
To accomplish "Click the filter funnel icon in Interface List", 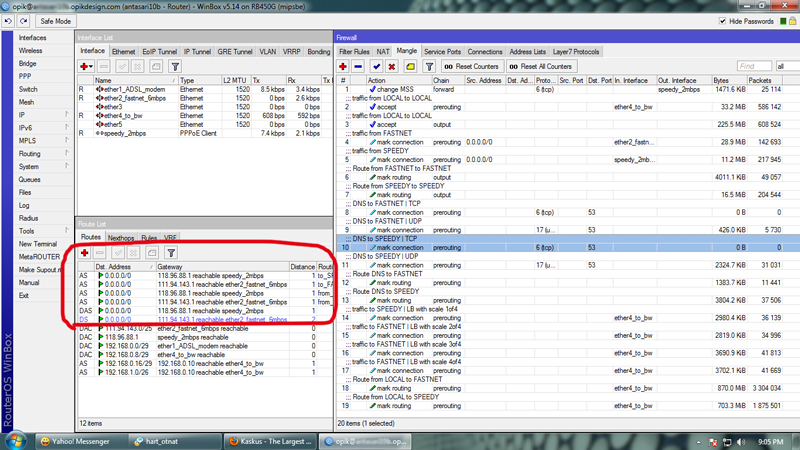I will pyautogui.click(x=174, y=67).
